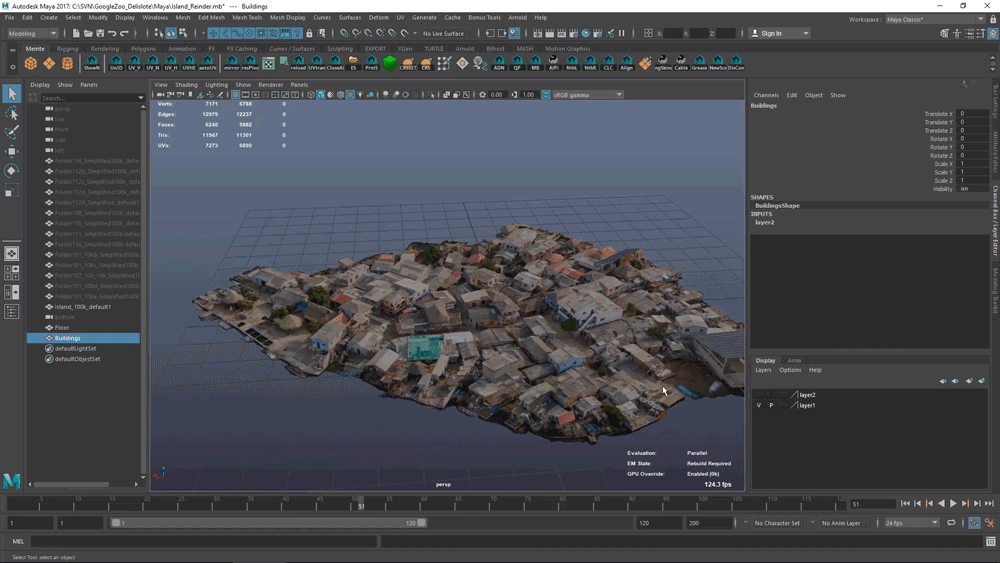Open the Mesh Tools menu
Screen dimensions: 1000x563
[x=247, y=17]
